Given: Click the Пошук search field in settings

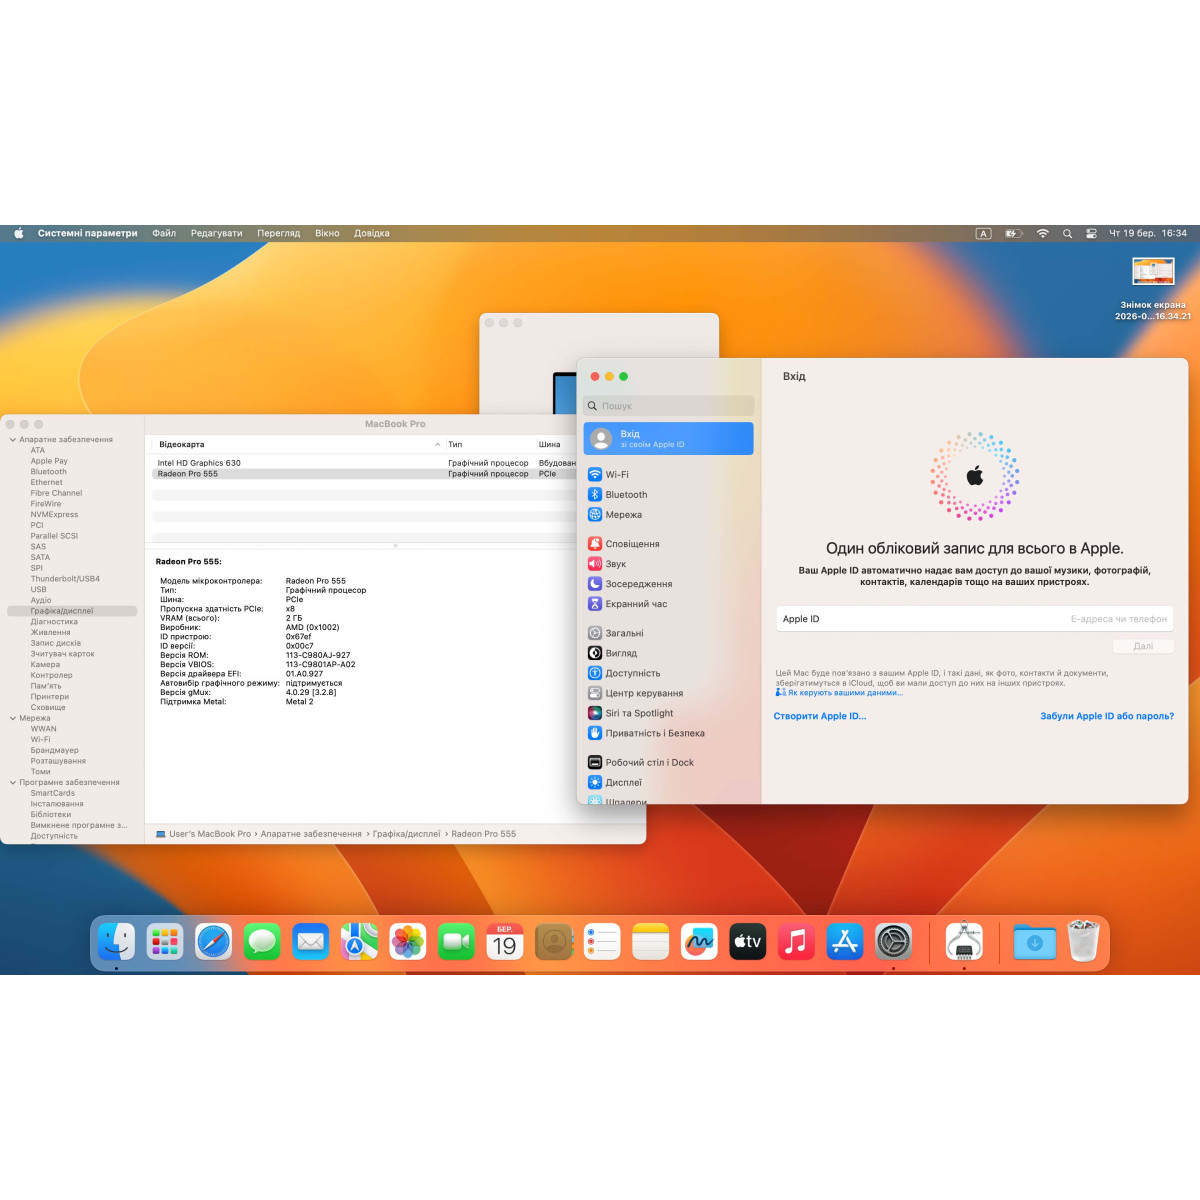Looking at the screenshot, I should 668,406.
